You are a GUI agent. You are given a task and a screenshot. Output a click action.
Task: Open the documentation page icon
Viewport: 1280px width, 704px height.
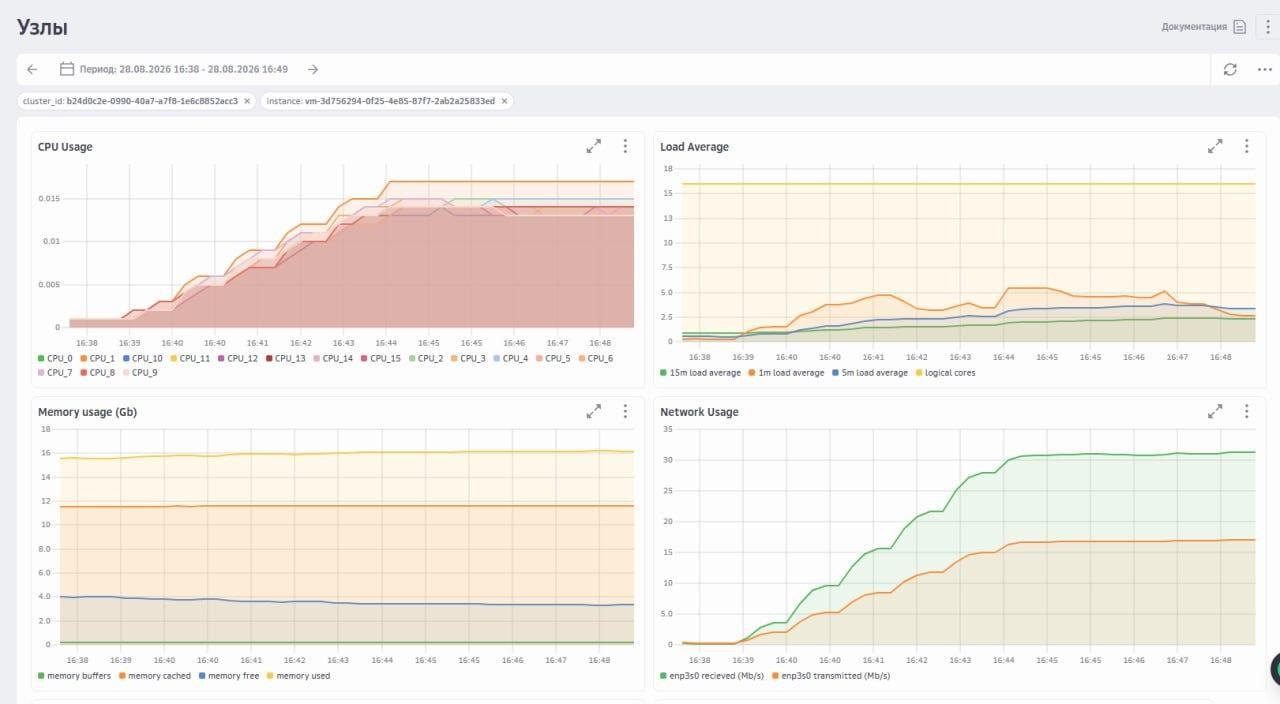click(x=1240, y=27)
